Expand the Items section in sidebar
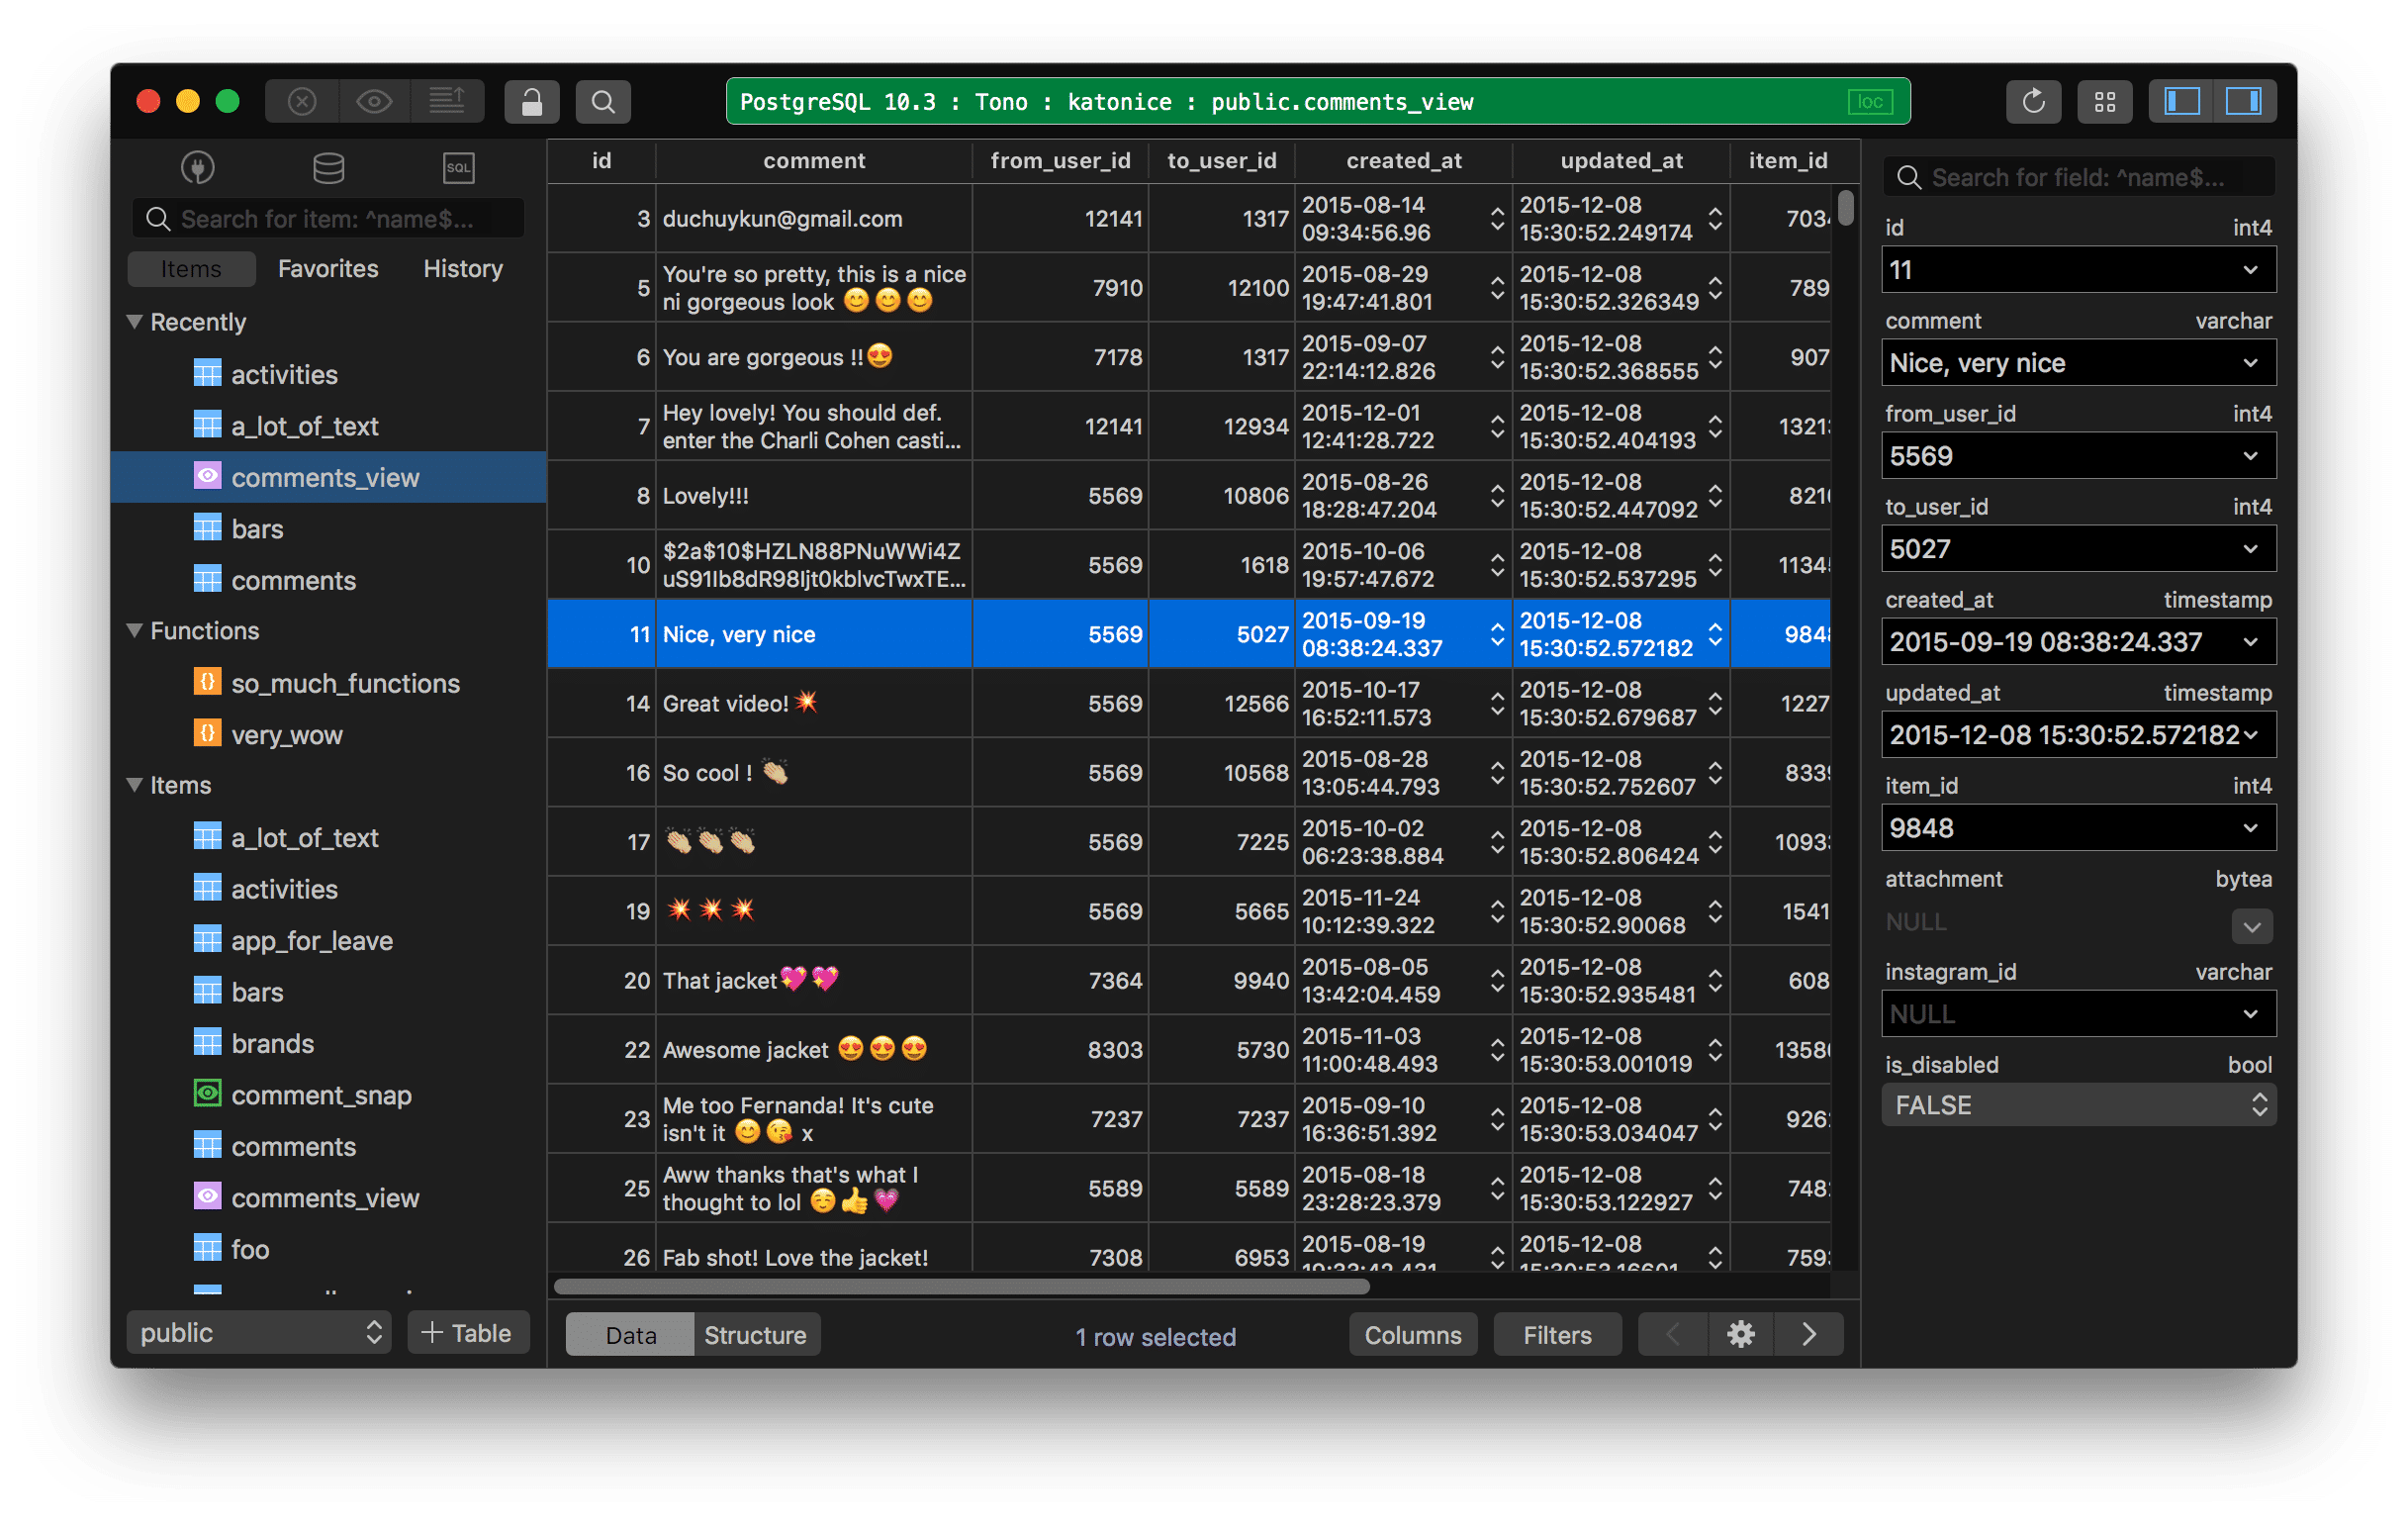 click(x=140, y=783)
